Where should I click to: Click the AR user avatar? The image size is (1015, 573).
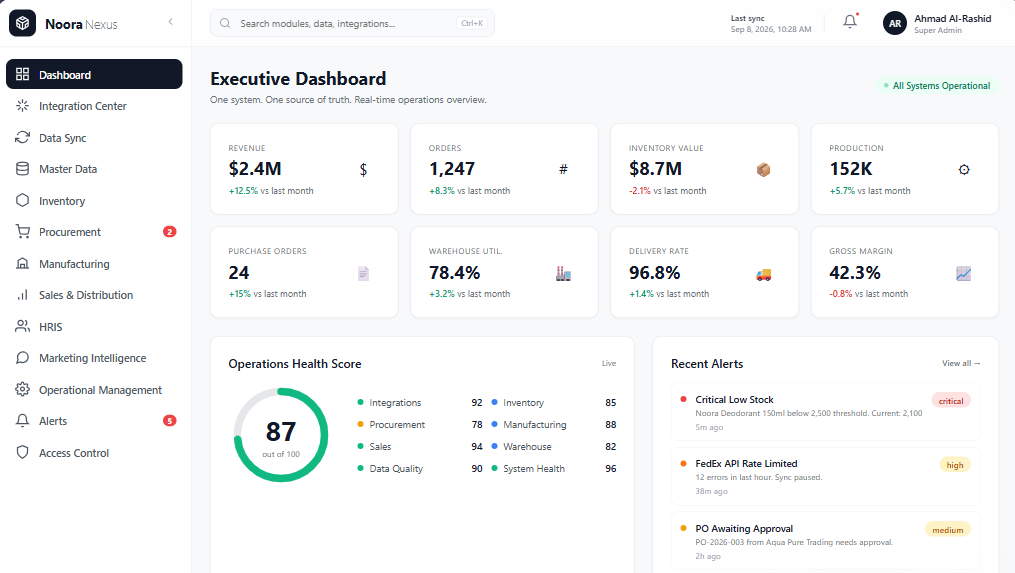895,23
